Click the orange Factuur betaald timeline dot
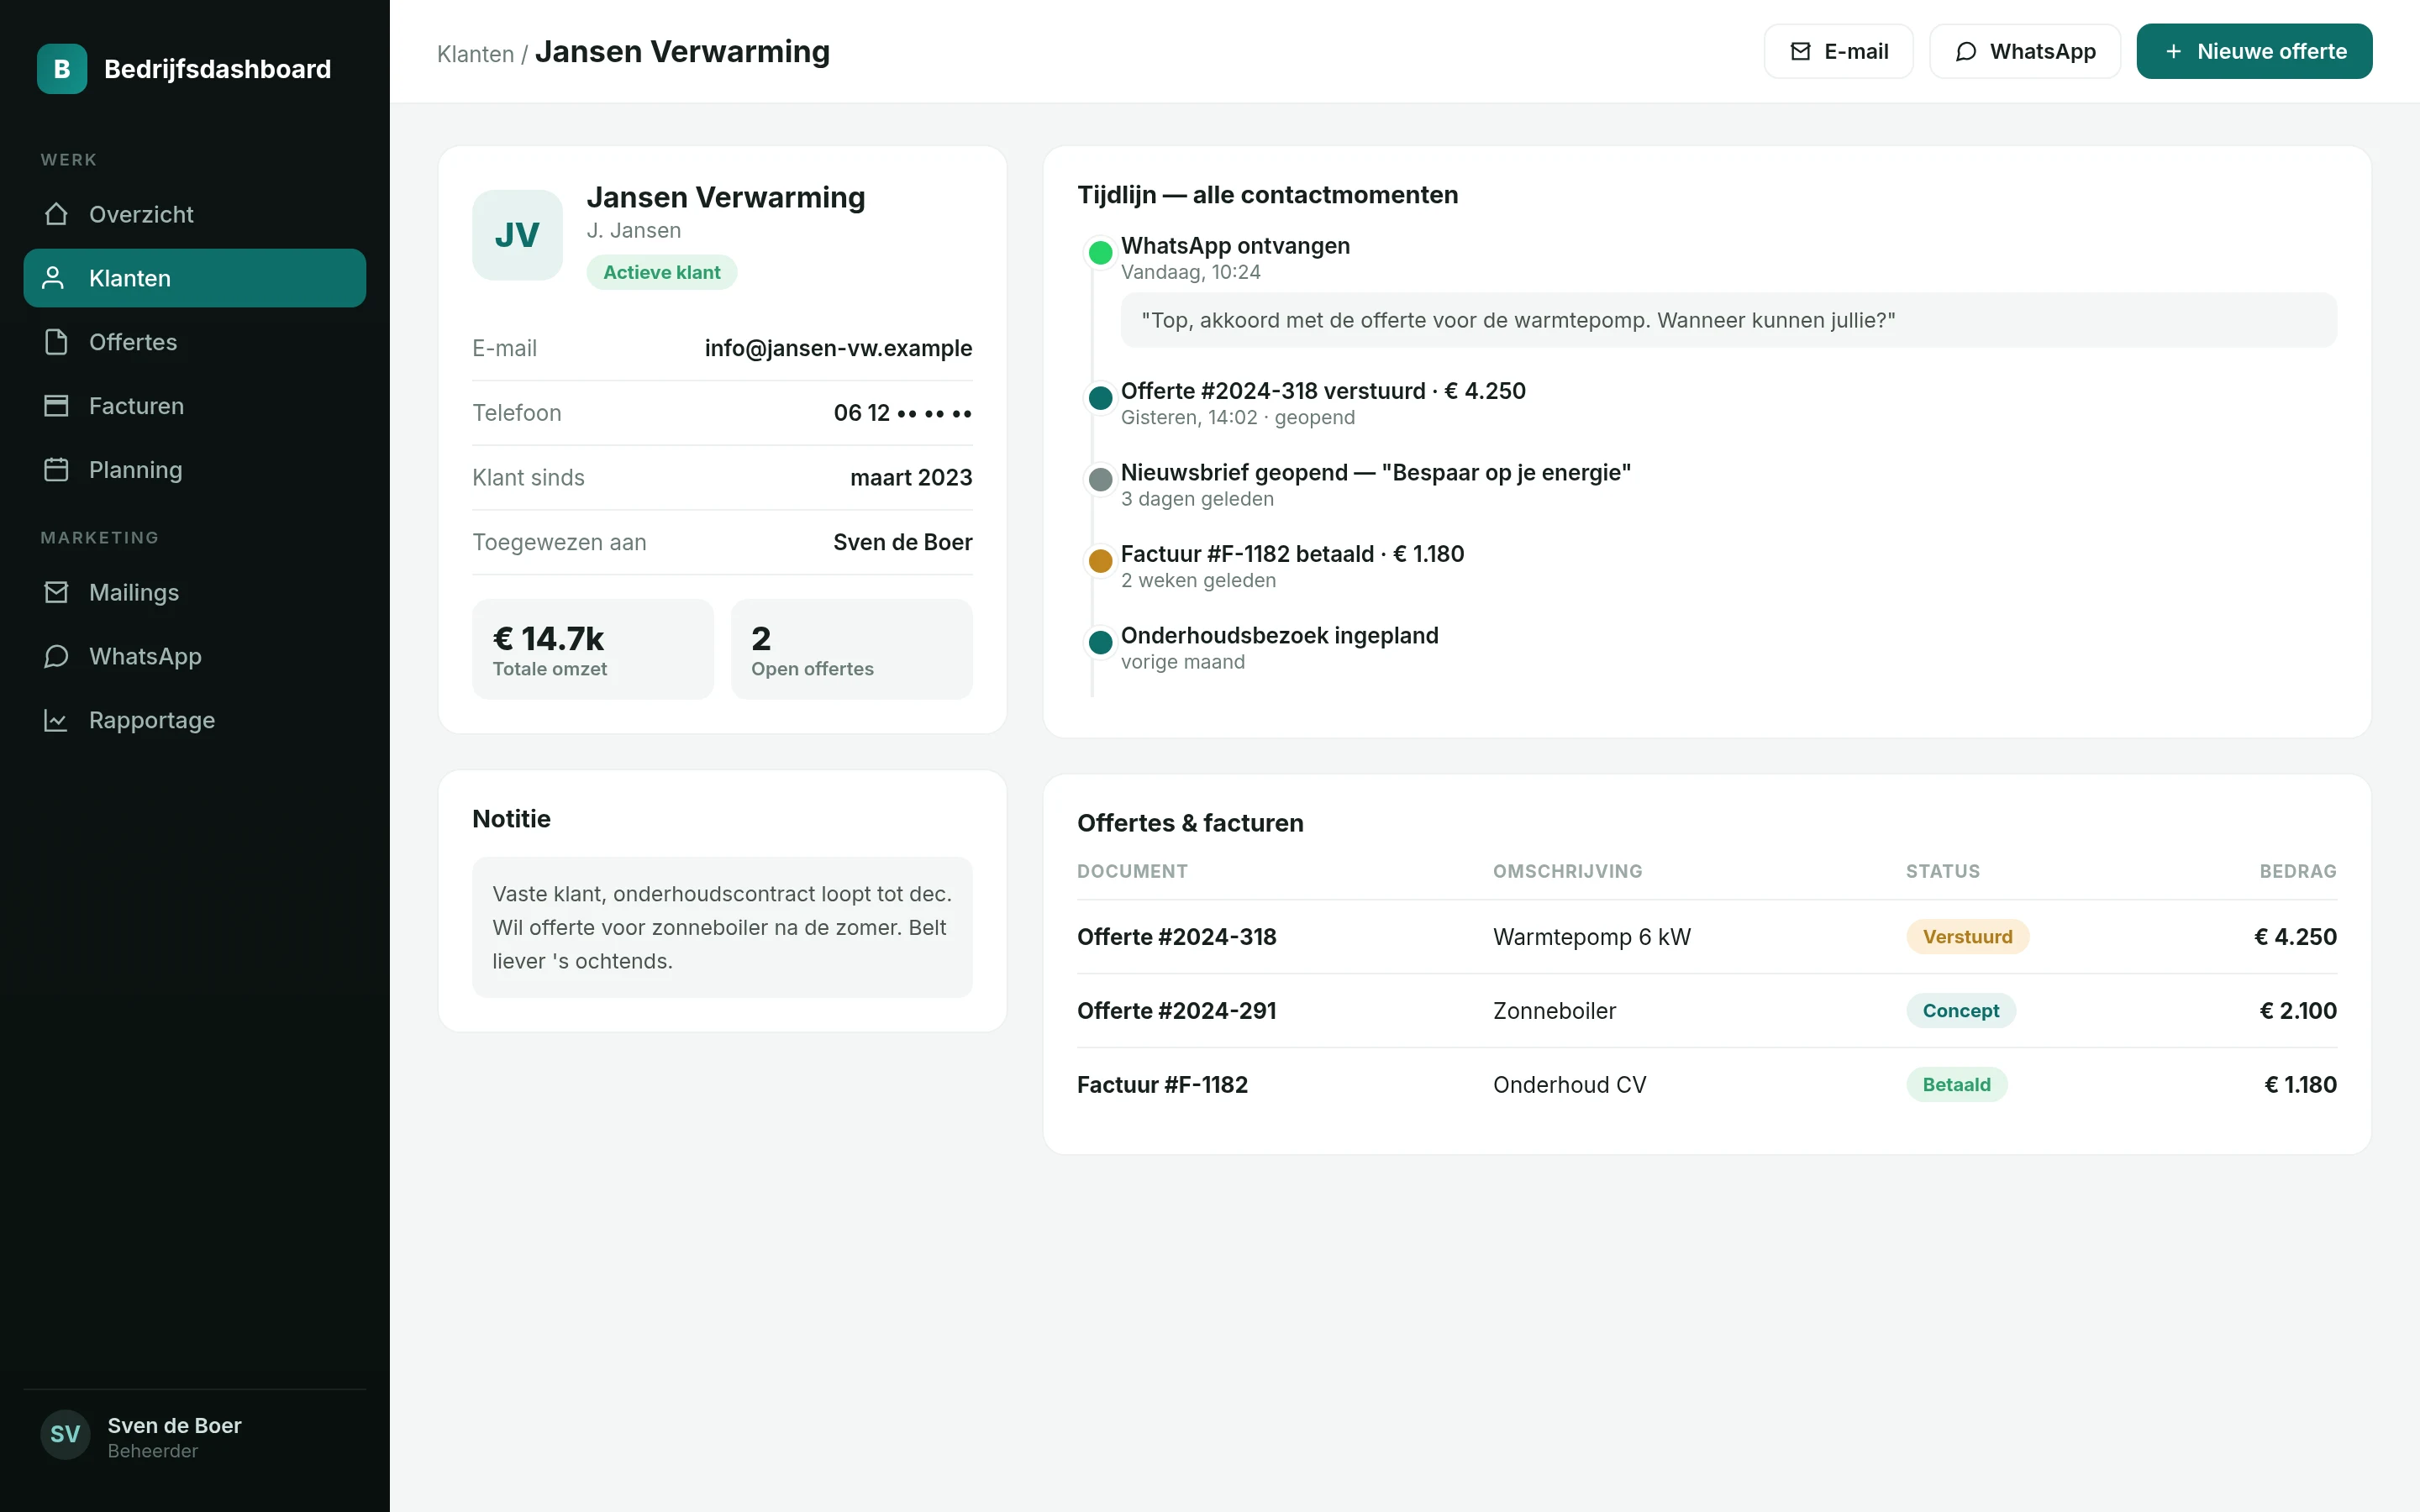The height and width of the screenshot is (1512, 2420). tap(1100, 561)
